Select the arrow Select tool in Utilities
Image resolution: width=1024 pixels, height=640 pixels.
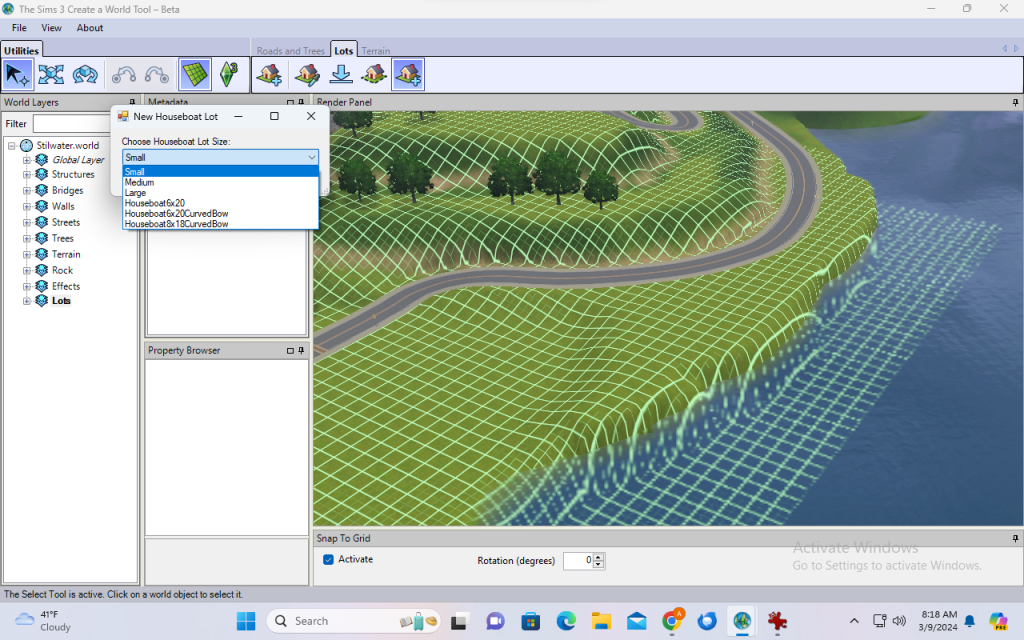pyautogui.click(x=17, y=74)
